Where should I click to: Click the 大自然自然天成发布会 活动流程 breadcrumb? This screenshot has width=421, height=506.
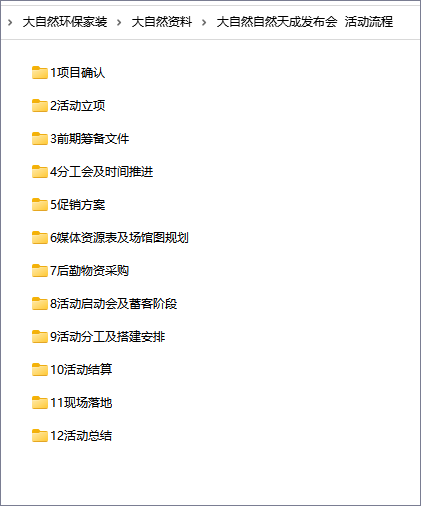pos(305,22)
